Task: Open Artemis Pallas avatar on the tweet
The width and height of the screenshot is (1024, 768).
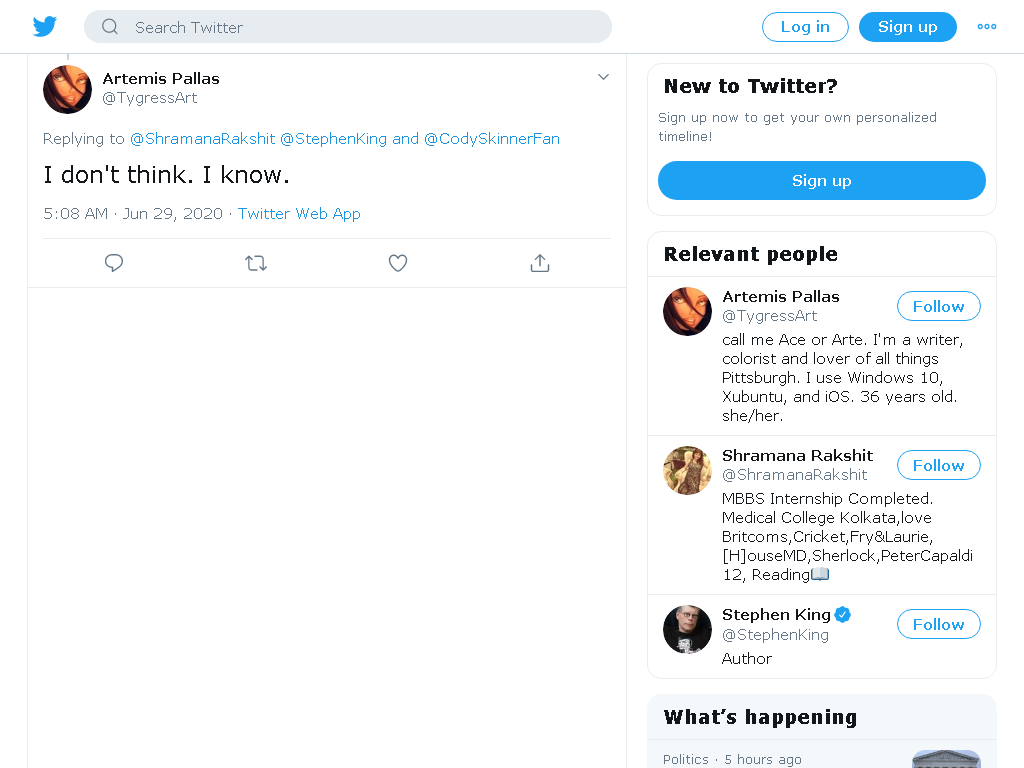Action: pyautogui.click(x=67, y=89)
